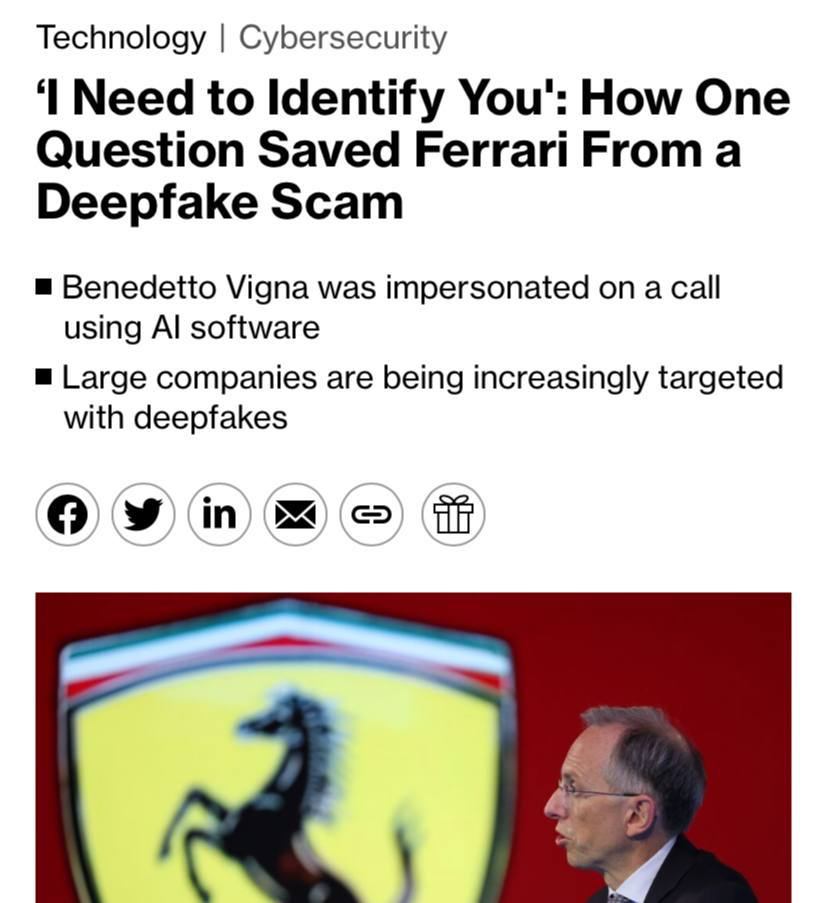Click the Benedetto Vigna bullet summary

tap(392, 307)
